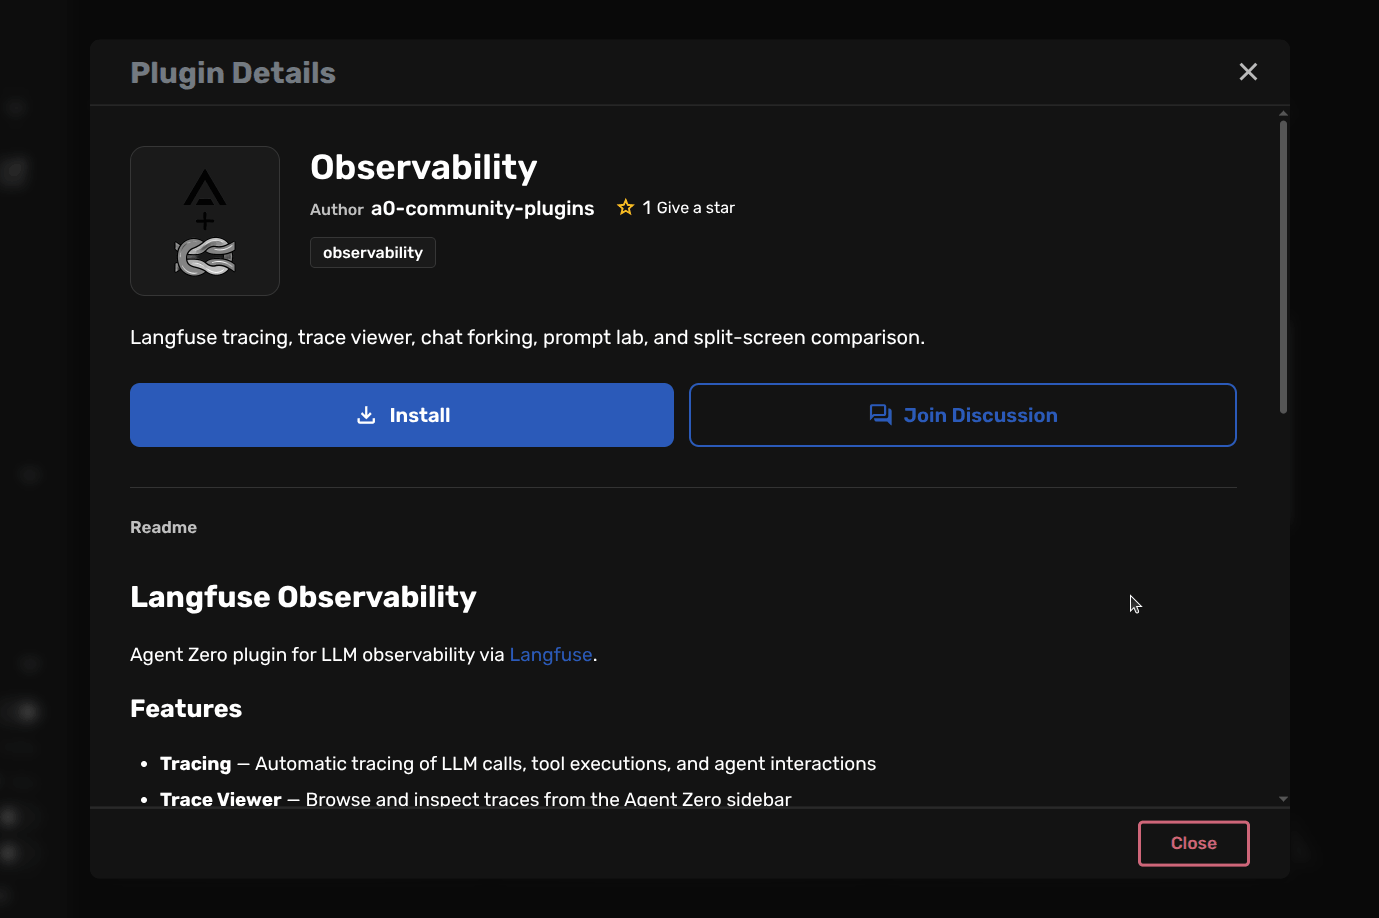Click Join Discussion for the plugin
Image resolution: width=1379 pixels, height=918 pixels.
tap(962, 414)
